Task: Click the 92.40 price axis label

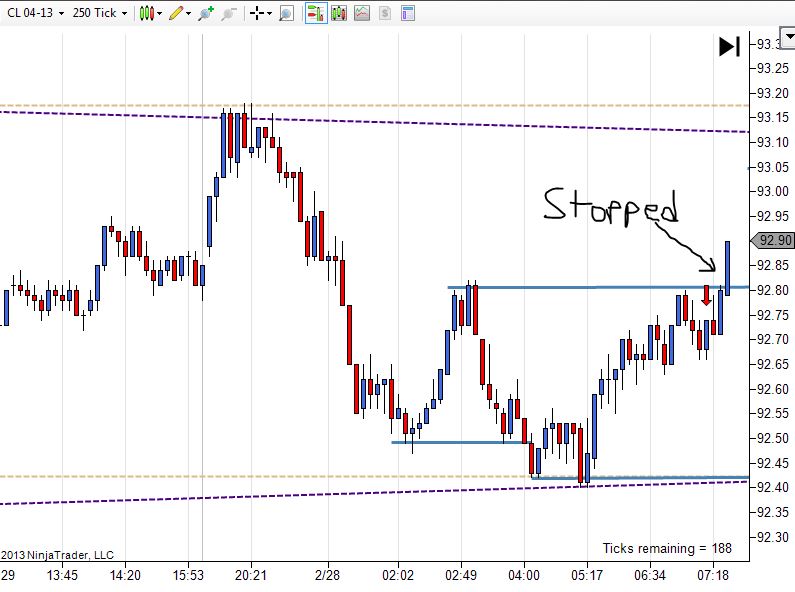Action: (x=773, y=487)
